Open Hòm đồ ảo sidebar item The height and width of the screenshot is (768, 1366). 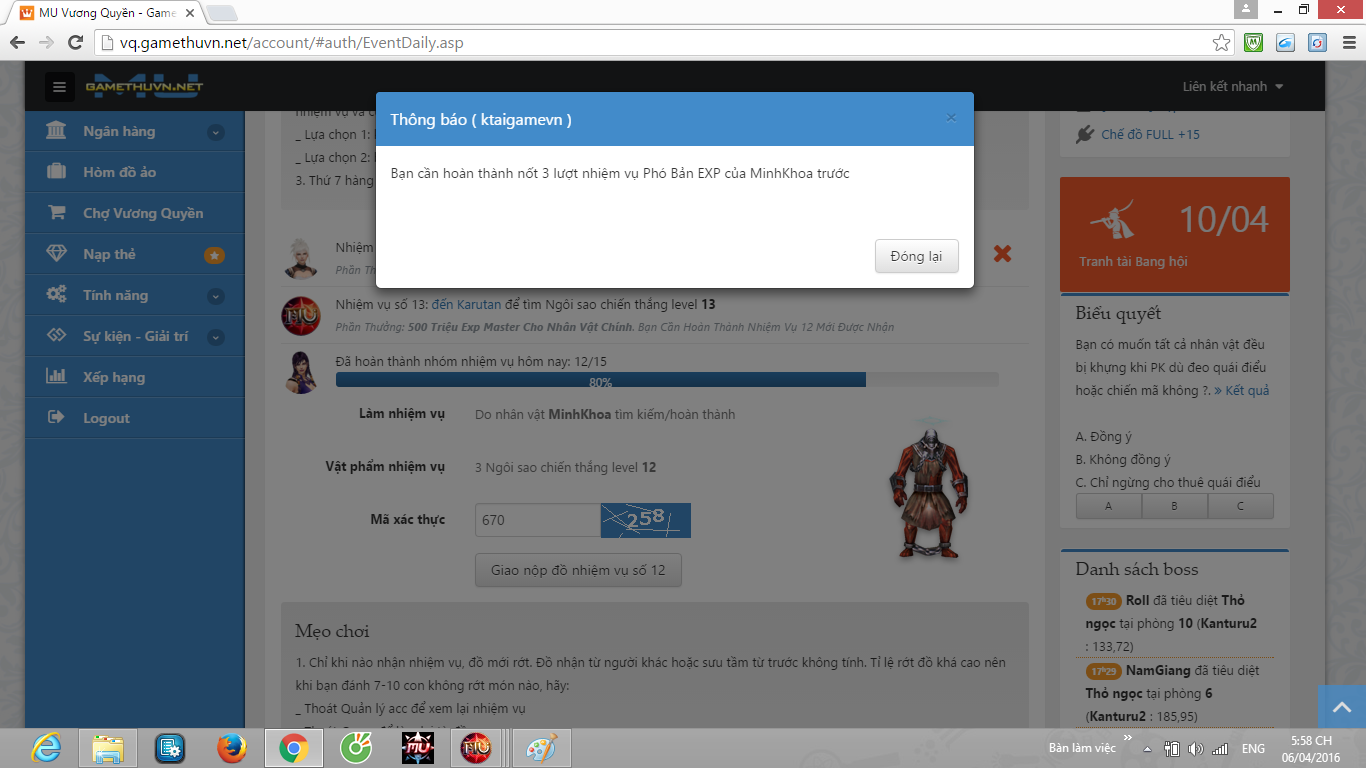point(119,172)
